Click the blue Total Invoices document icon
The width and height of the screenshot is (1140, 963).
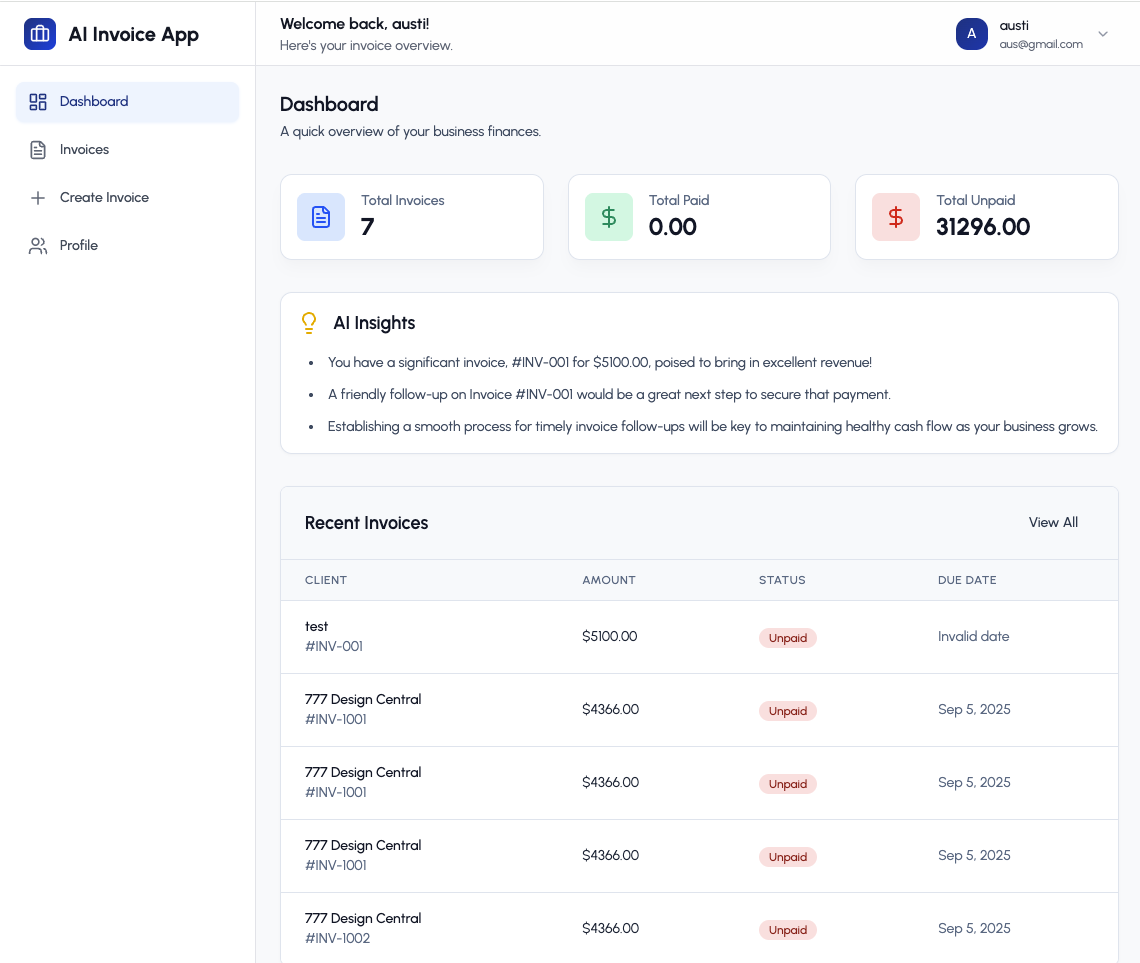pos(321,217)
